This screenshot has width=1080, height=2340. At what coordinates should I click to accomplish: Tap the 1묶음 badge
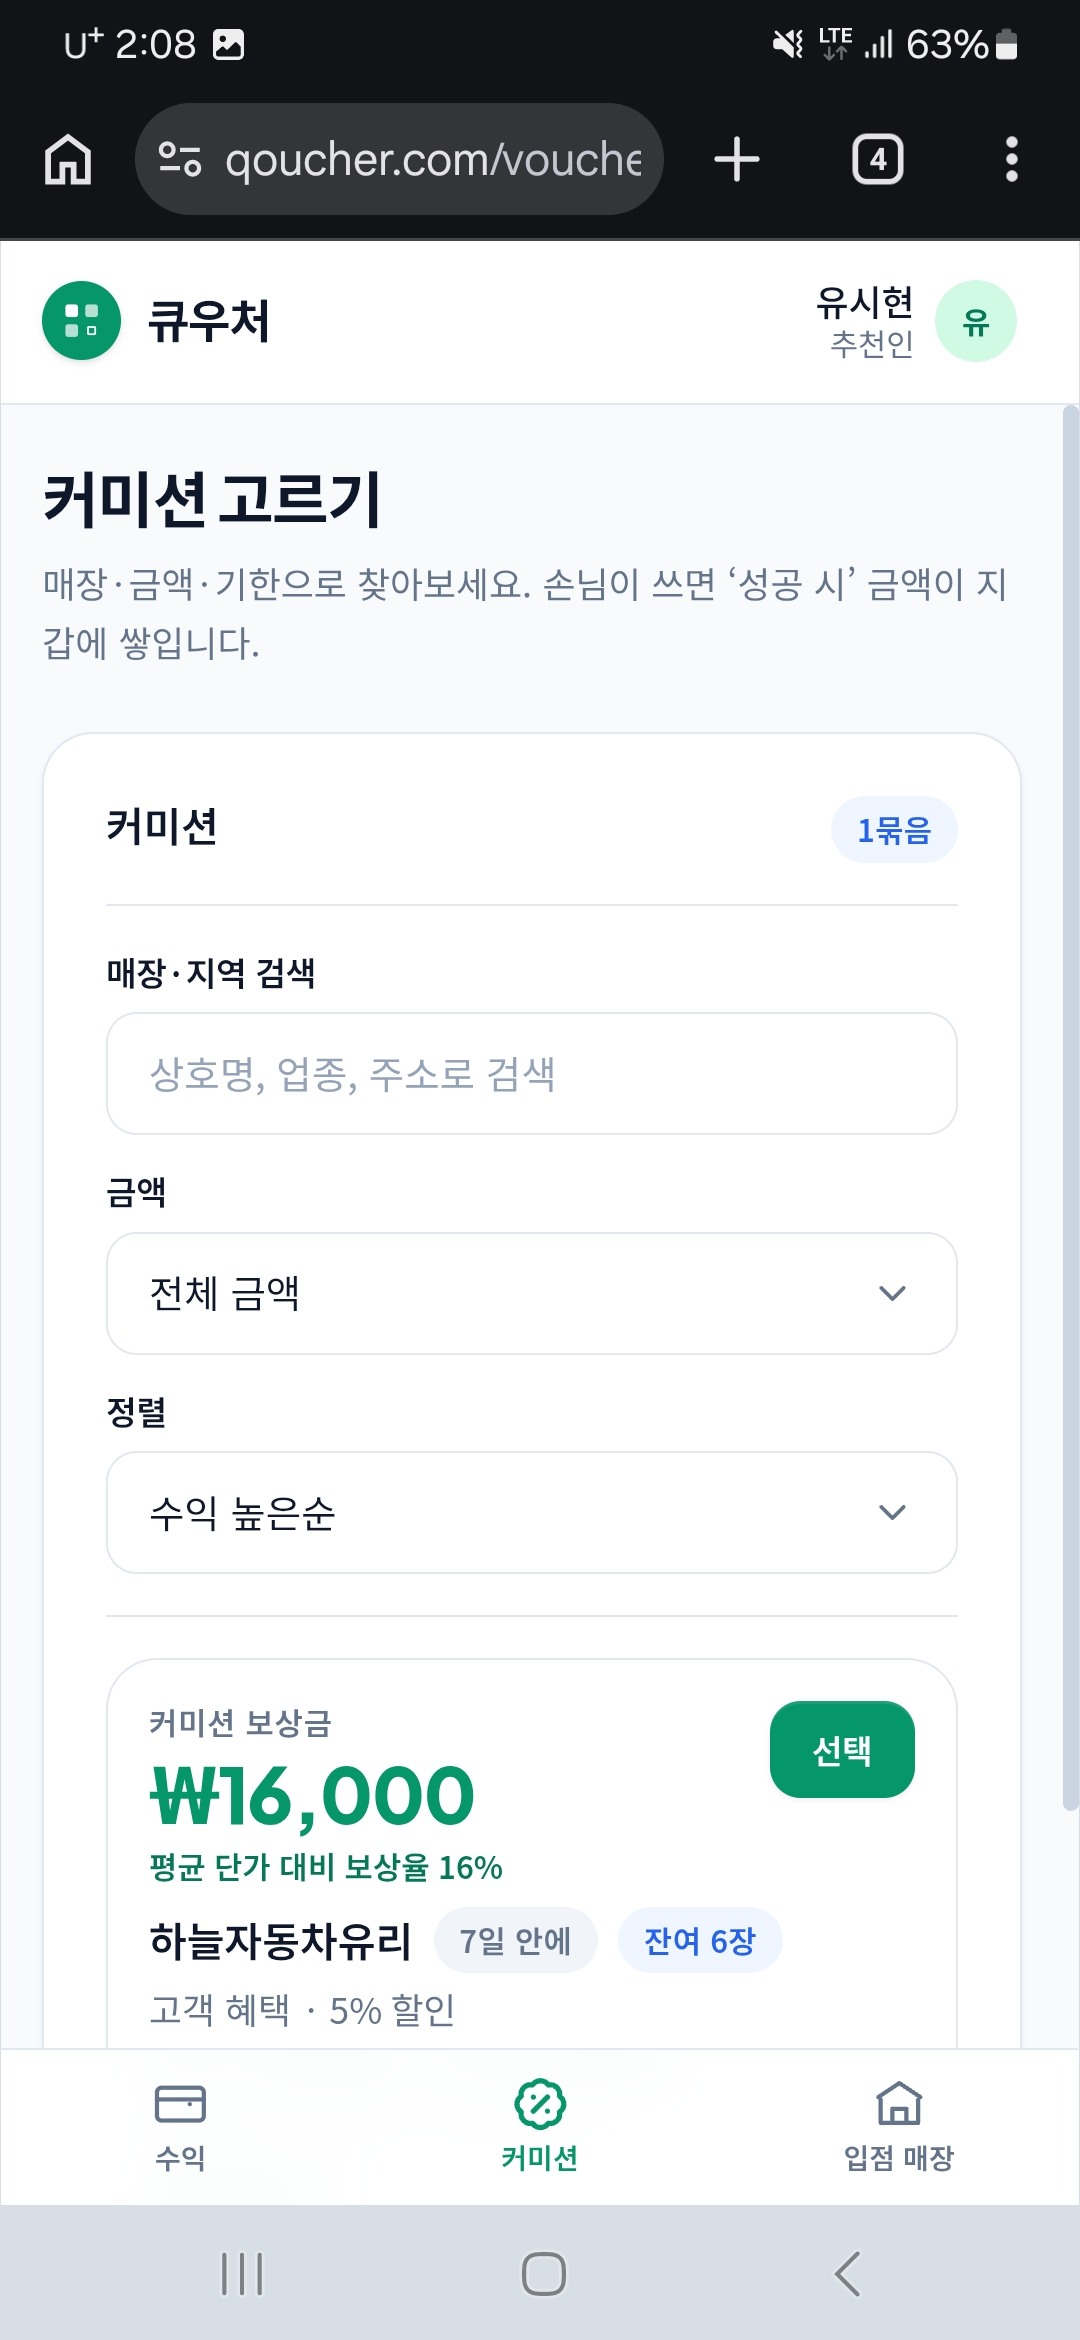(x=894, y=830)
